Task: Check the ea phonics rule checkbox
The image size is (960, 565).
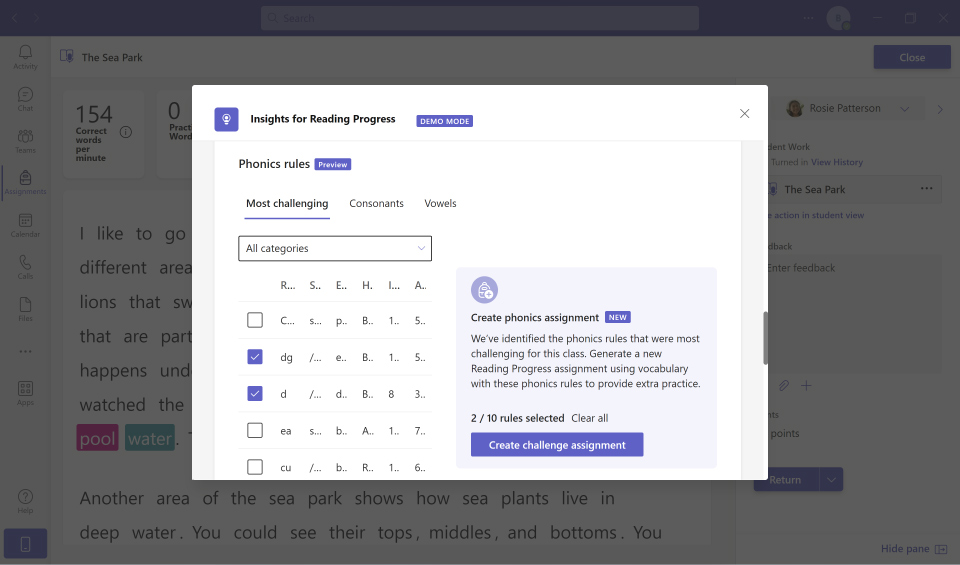Action: tap(255, 430)
